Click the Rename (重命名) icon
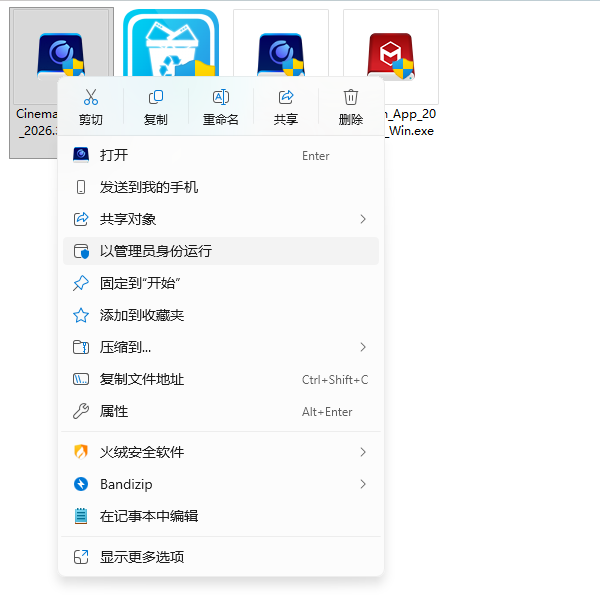The width and height of the screenshot is (600, 610). tap(221, 97)
